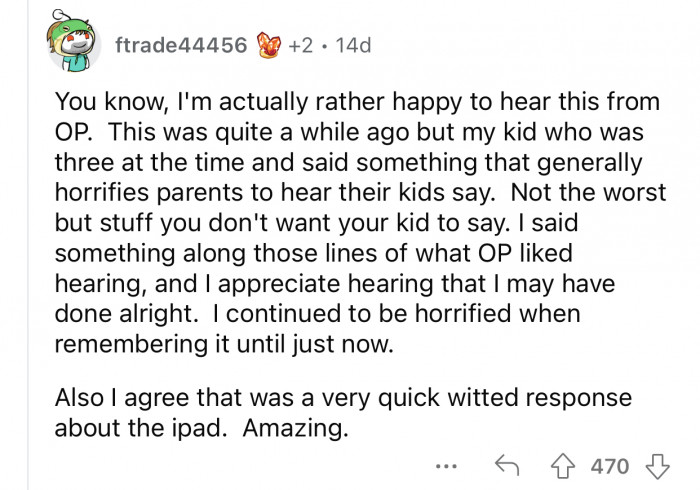Click the award badge icon beside username
The image size is (700, 490).
click(269, 46)
